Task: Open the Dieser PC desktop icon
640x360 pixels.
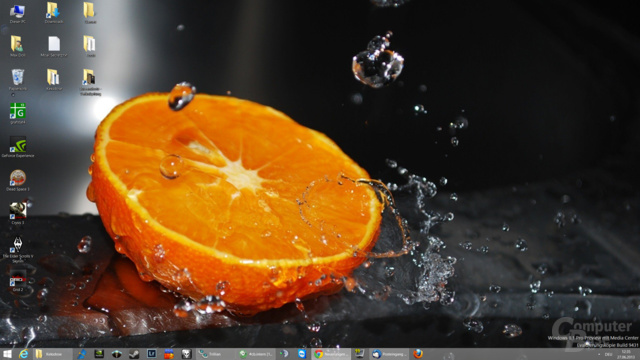Action: [18, 14]
